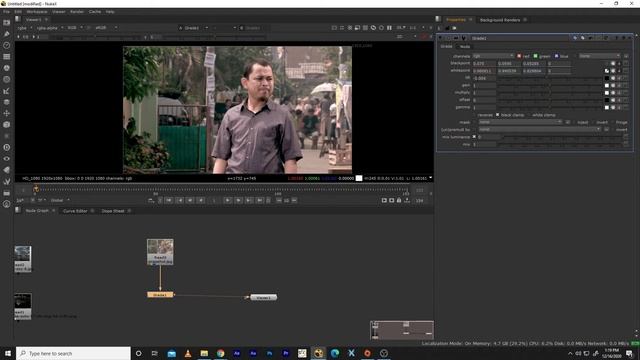Toggle the blue channel checkbox

coord(556,56)
